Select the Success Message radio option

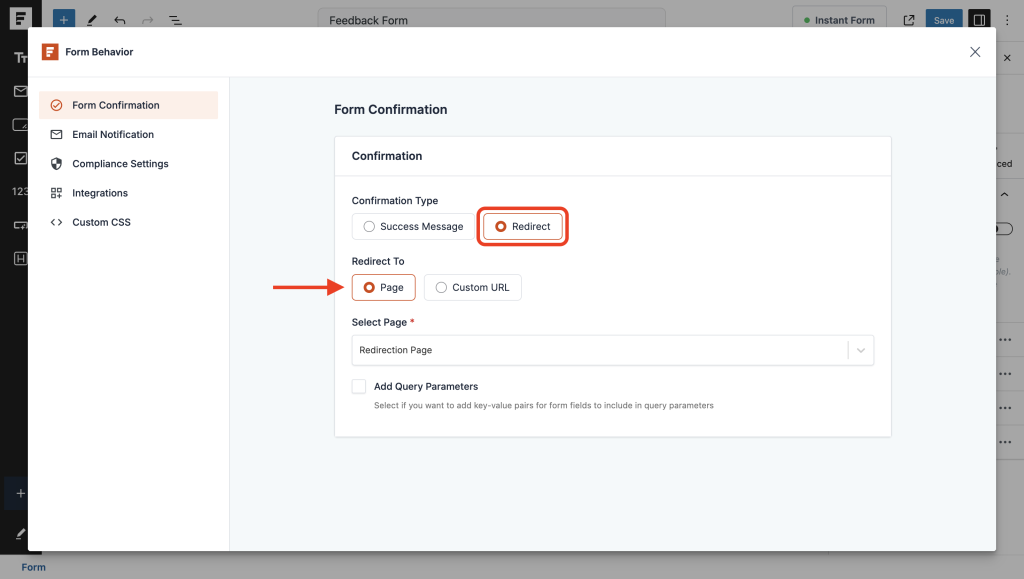pos(368,226)
